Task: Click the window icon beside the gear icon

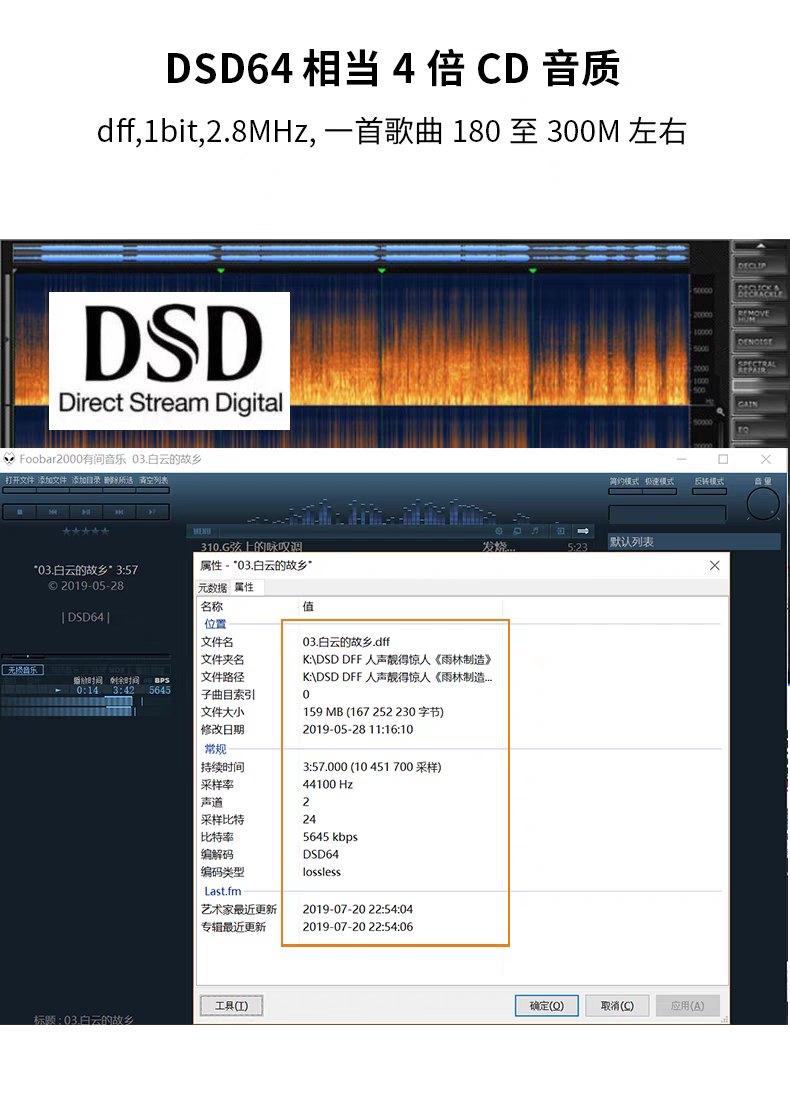Action: point(518,531)
